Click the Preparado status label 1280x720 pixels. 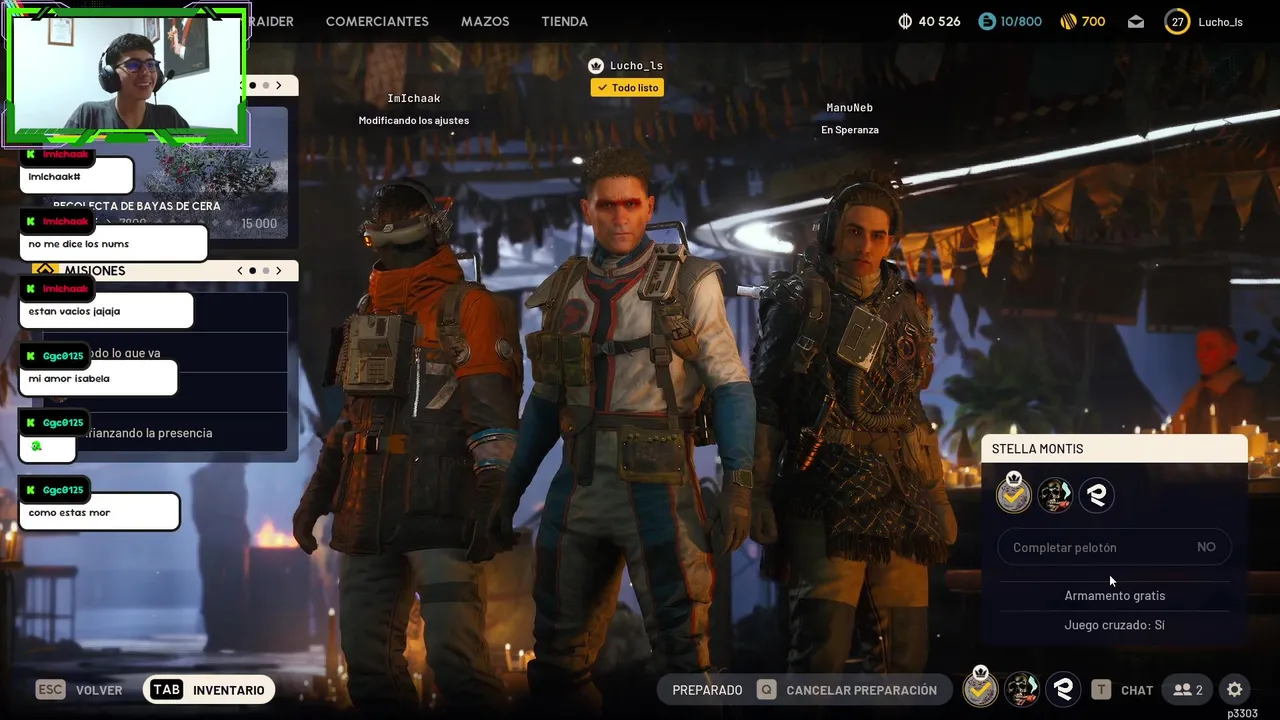(707, 690)
